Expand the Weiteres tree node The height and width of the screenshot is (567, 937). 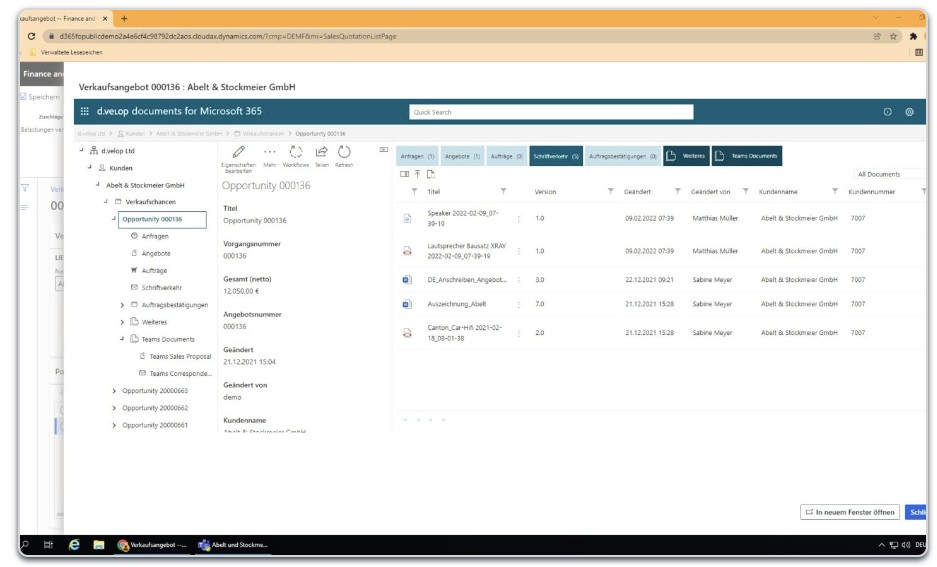point(123,323)
